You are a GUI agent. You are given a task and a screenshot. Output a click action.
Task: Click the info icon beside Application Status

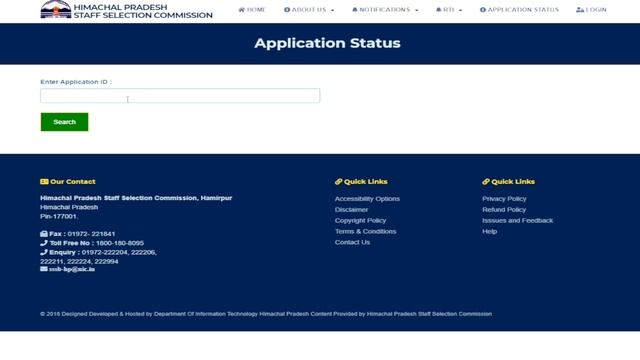[x=483, y=9]
